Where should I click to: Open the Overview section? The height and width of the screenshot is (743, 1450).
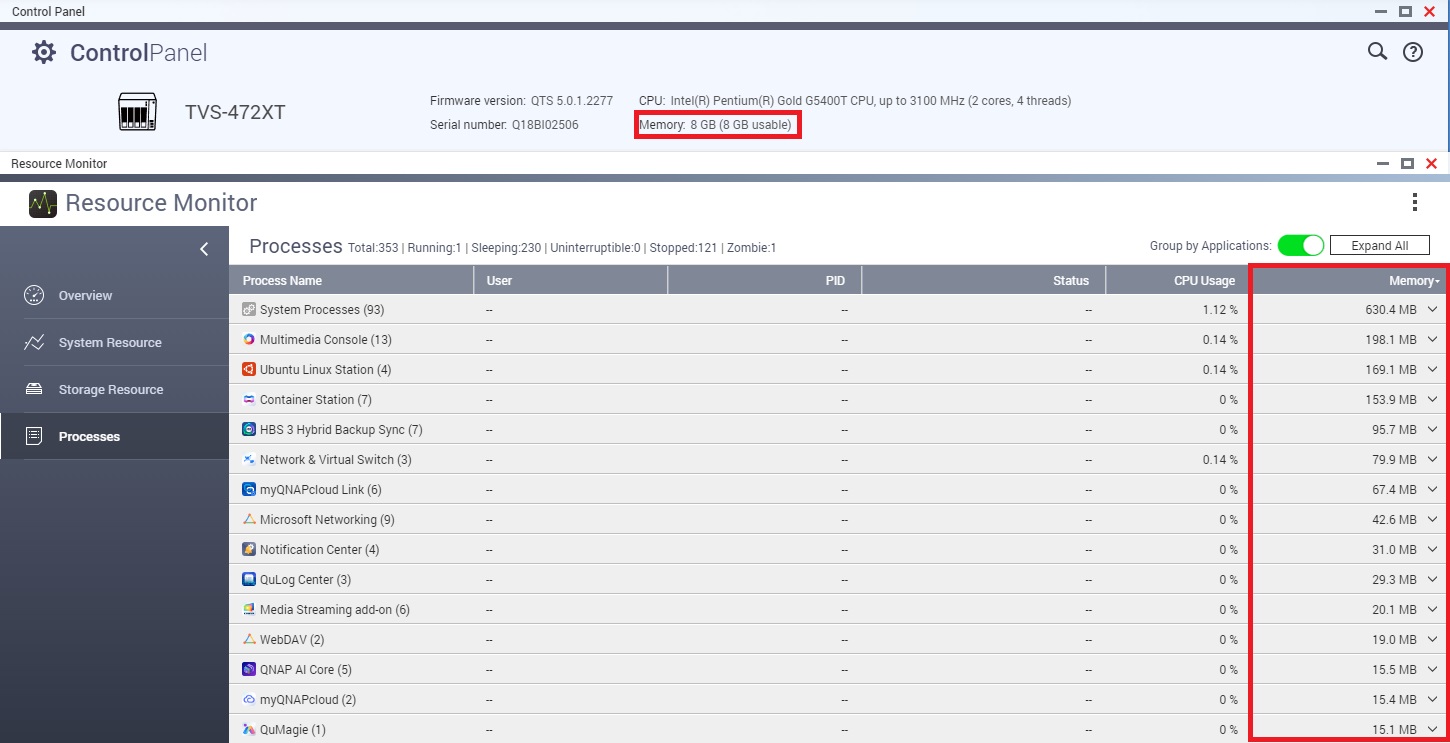(114, 295)
